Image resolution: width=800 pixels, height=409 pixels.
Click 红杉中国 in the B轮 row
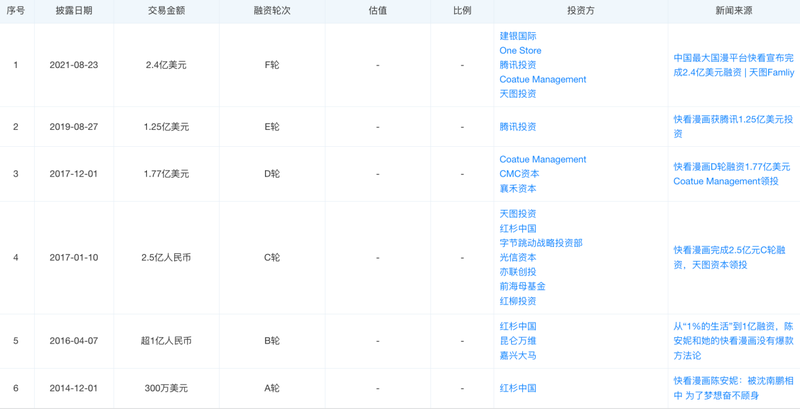pos(518,326)
